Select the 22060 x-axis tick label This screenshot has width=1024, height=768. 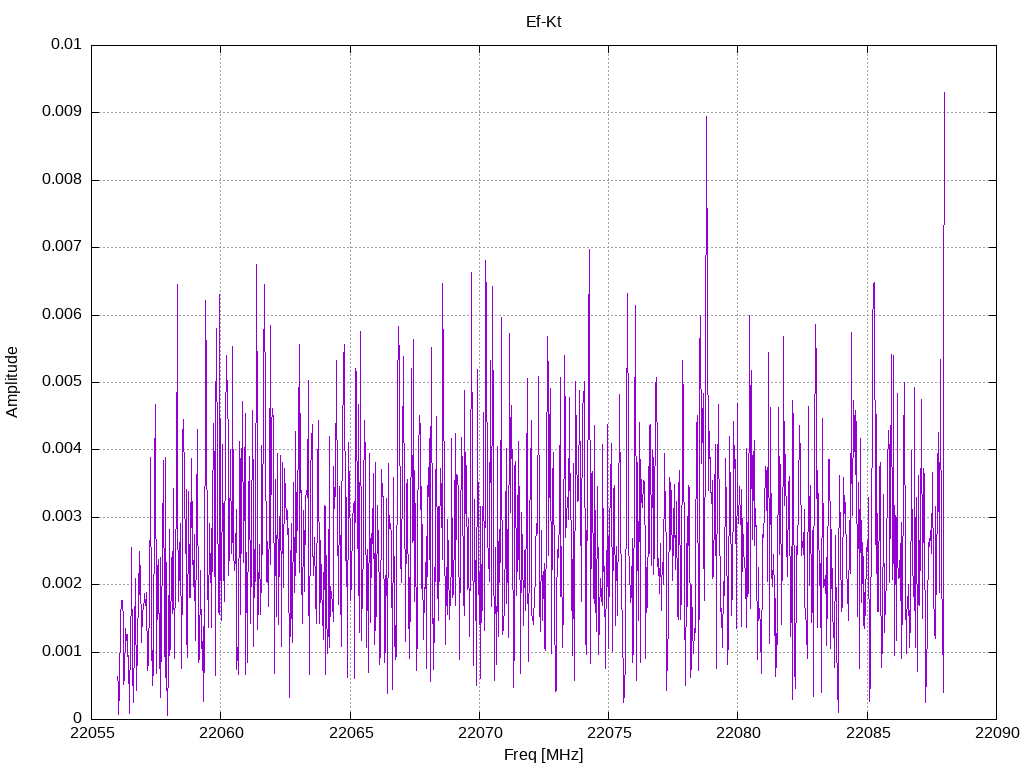coord(220,734)
